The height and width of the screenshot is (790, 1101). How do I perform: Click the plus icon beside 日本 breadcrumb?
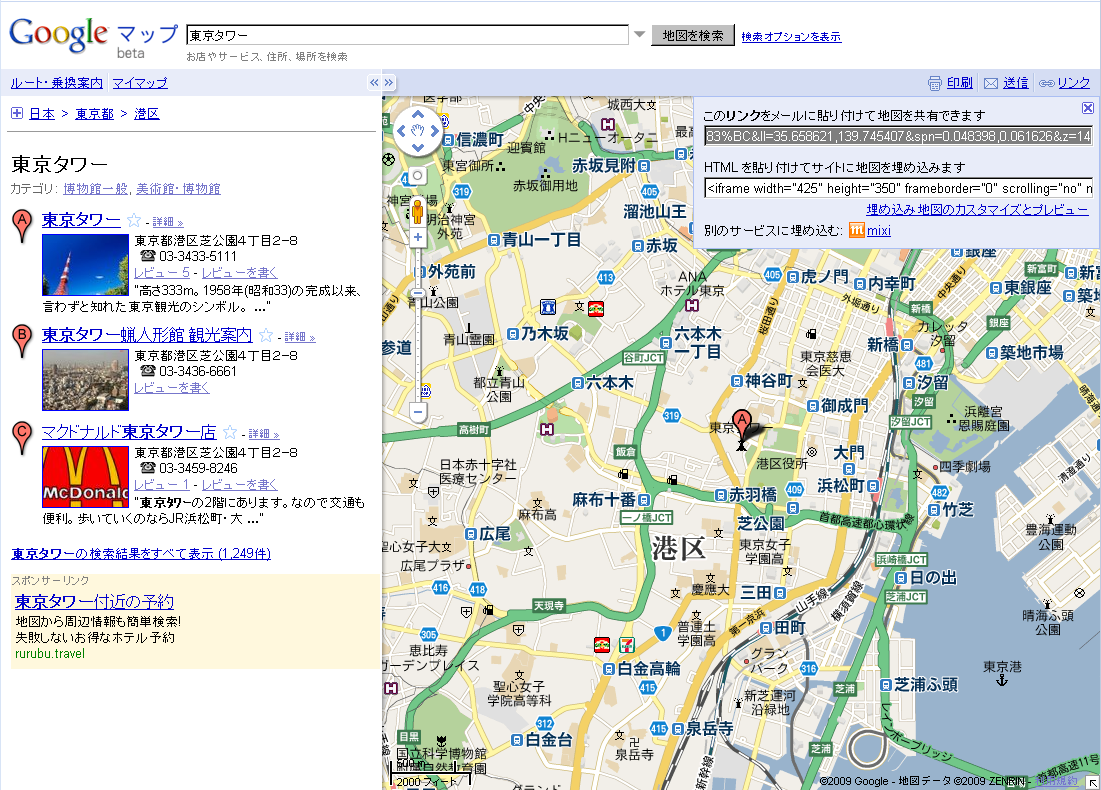pyautogui.click(x=17, y=113)
